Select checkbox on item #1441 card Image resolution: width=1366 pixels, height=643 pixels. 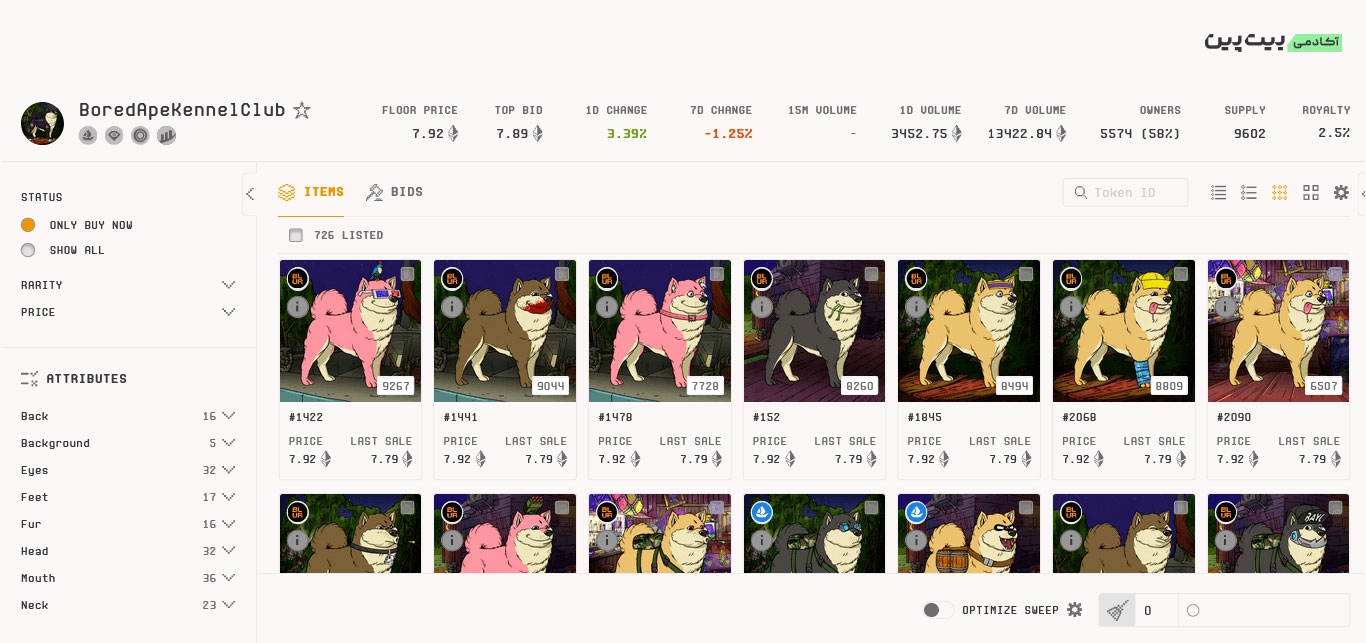click(x=562, y=274)
